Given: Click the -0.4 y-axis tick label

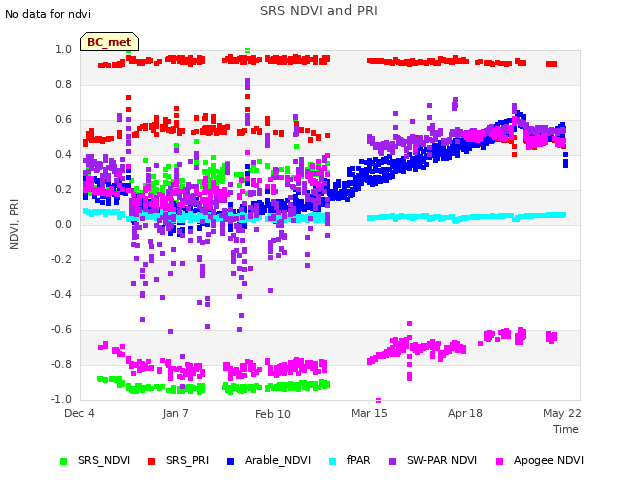Looking at the screenshot, I should point(61,294).
